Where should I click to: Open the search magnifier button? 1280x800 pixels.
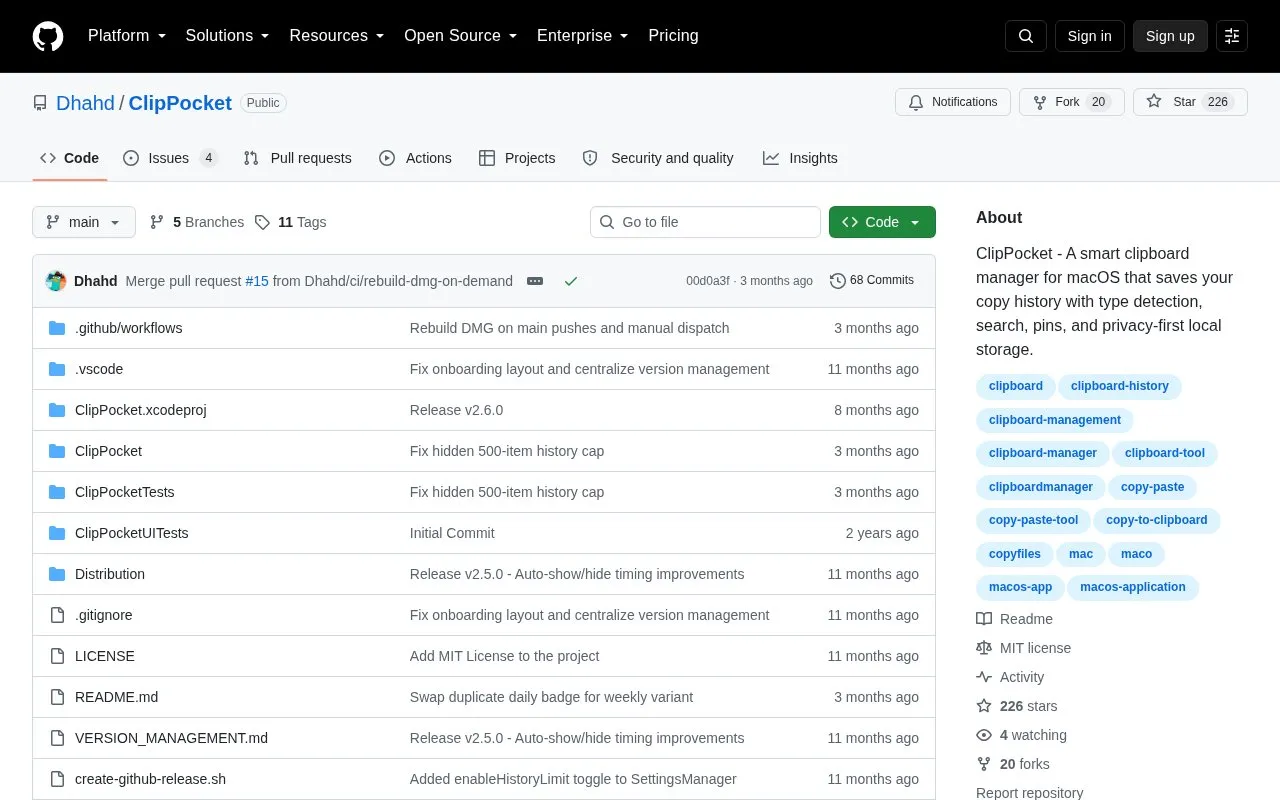click(1026, 36)
